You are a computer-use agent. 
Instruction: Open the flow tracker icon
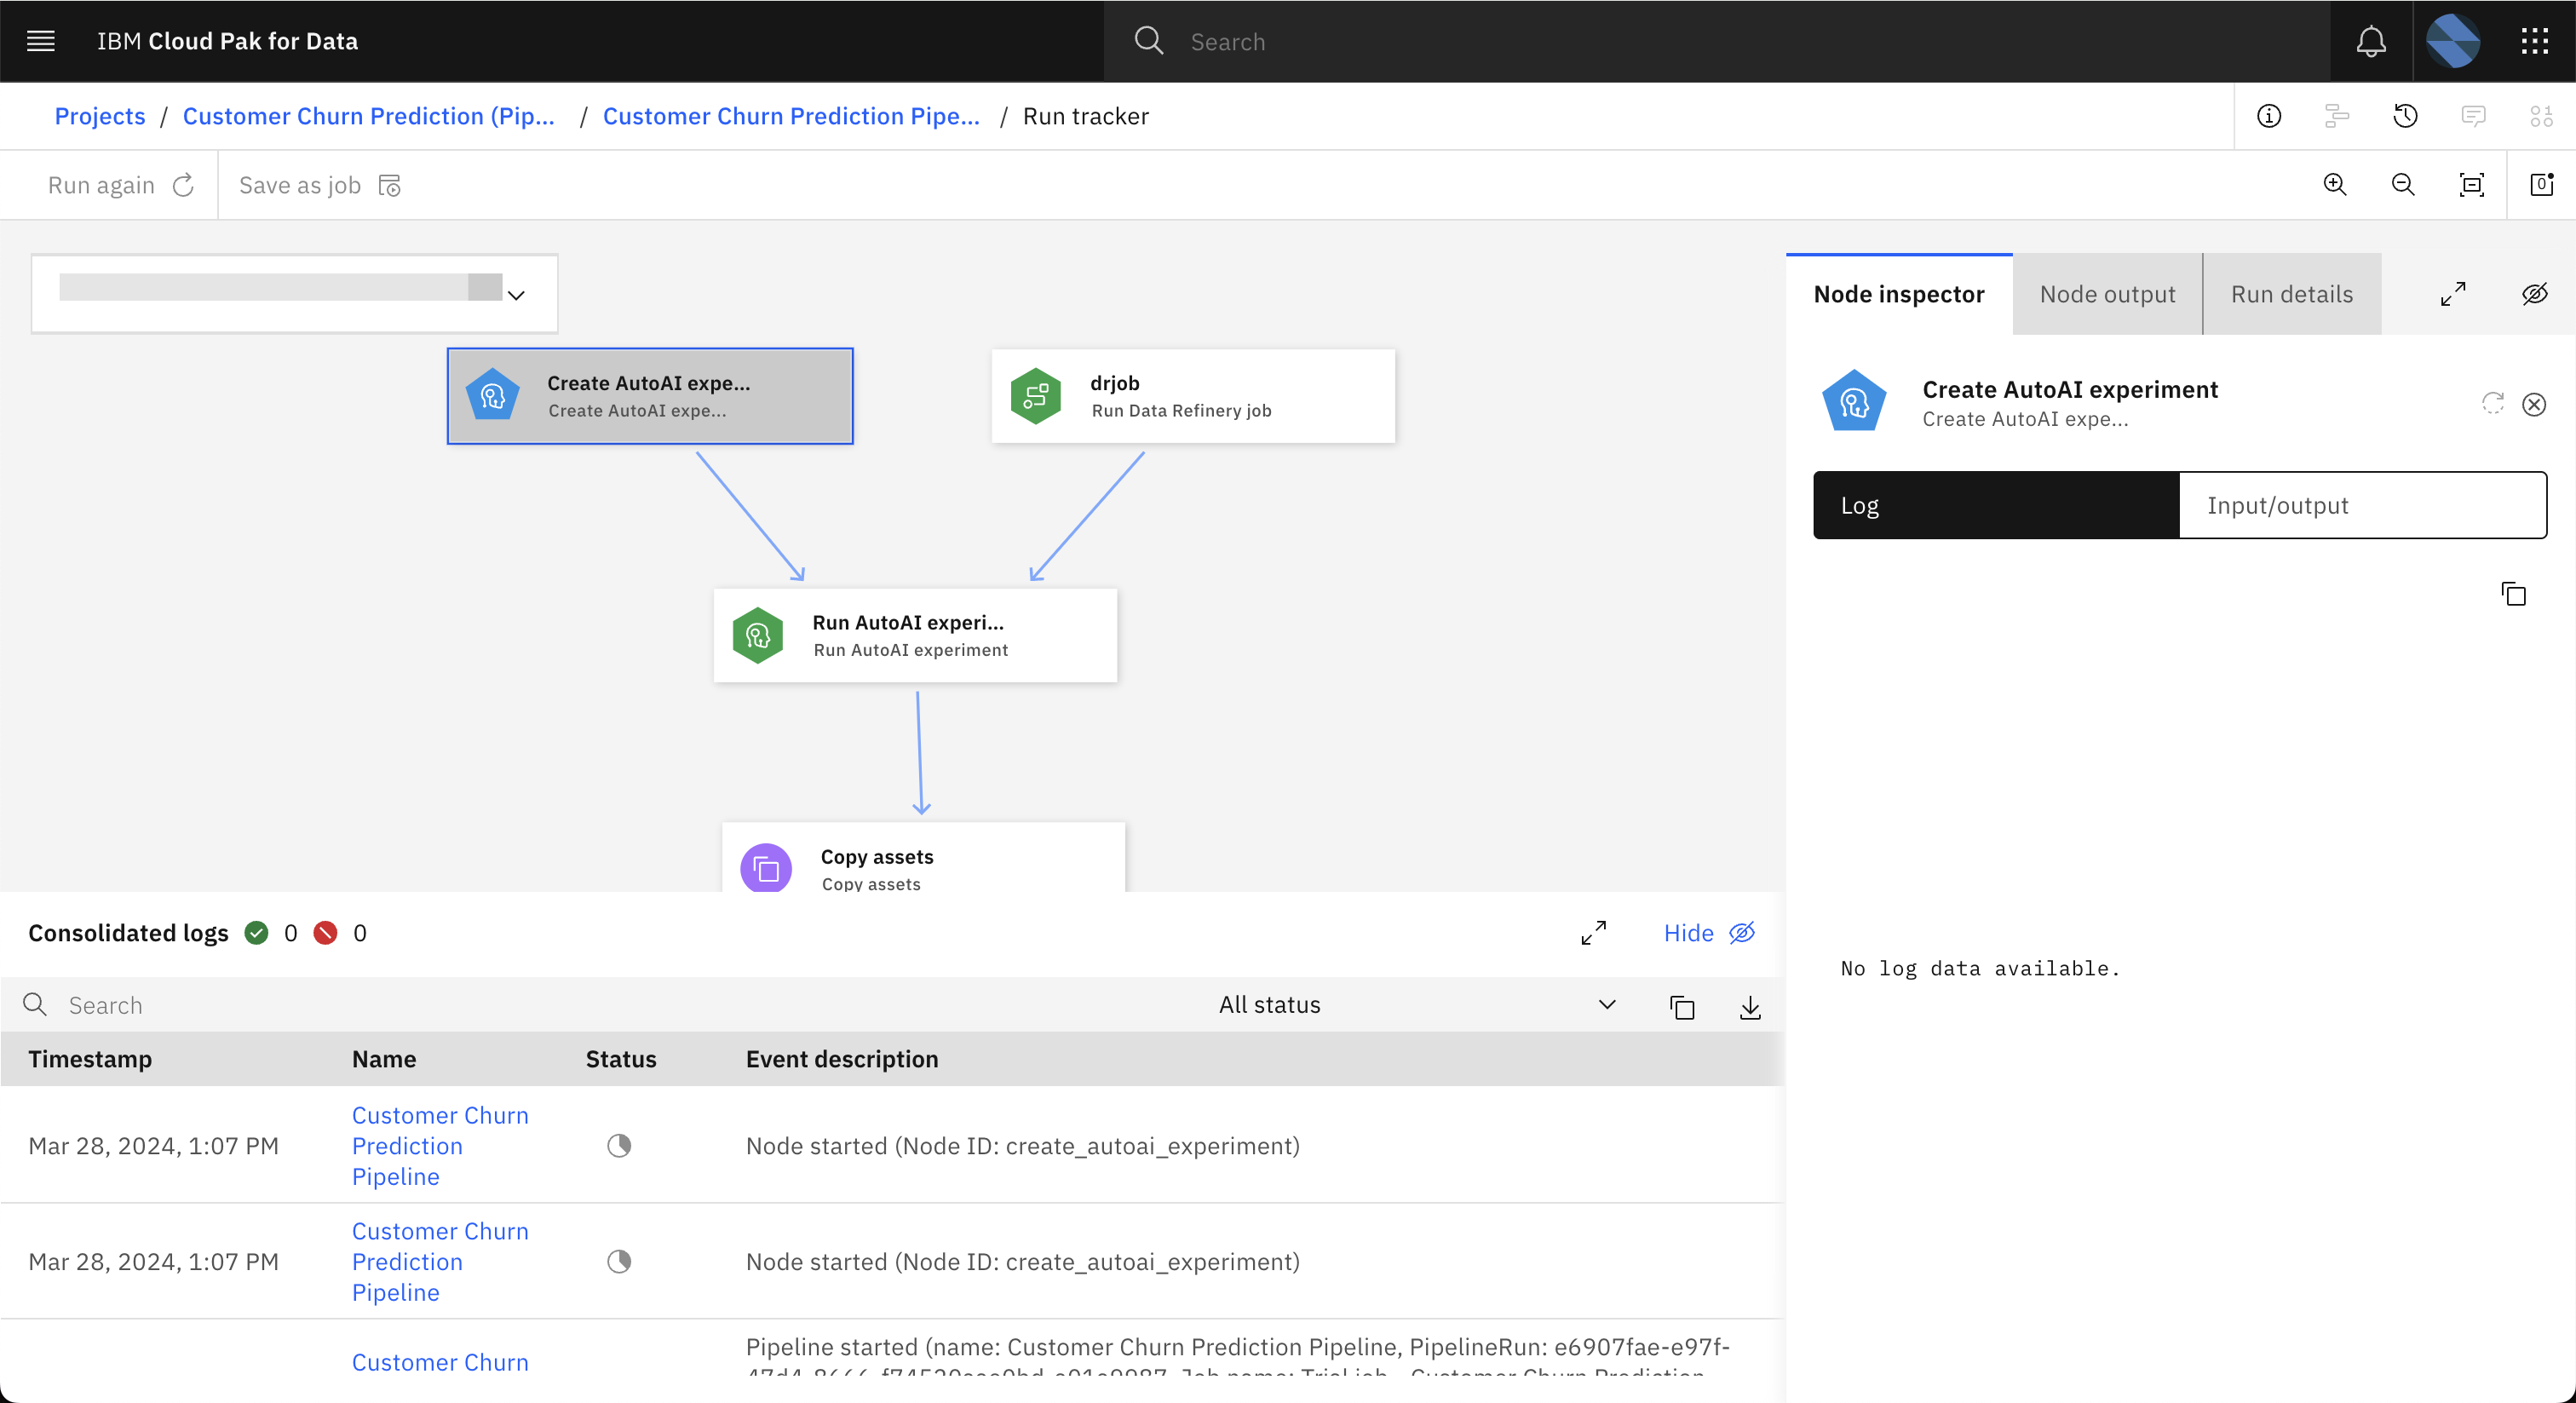tap(2337, 116)
